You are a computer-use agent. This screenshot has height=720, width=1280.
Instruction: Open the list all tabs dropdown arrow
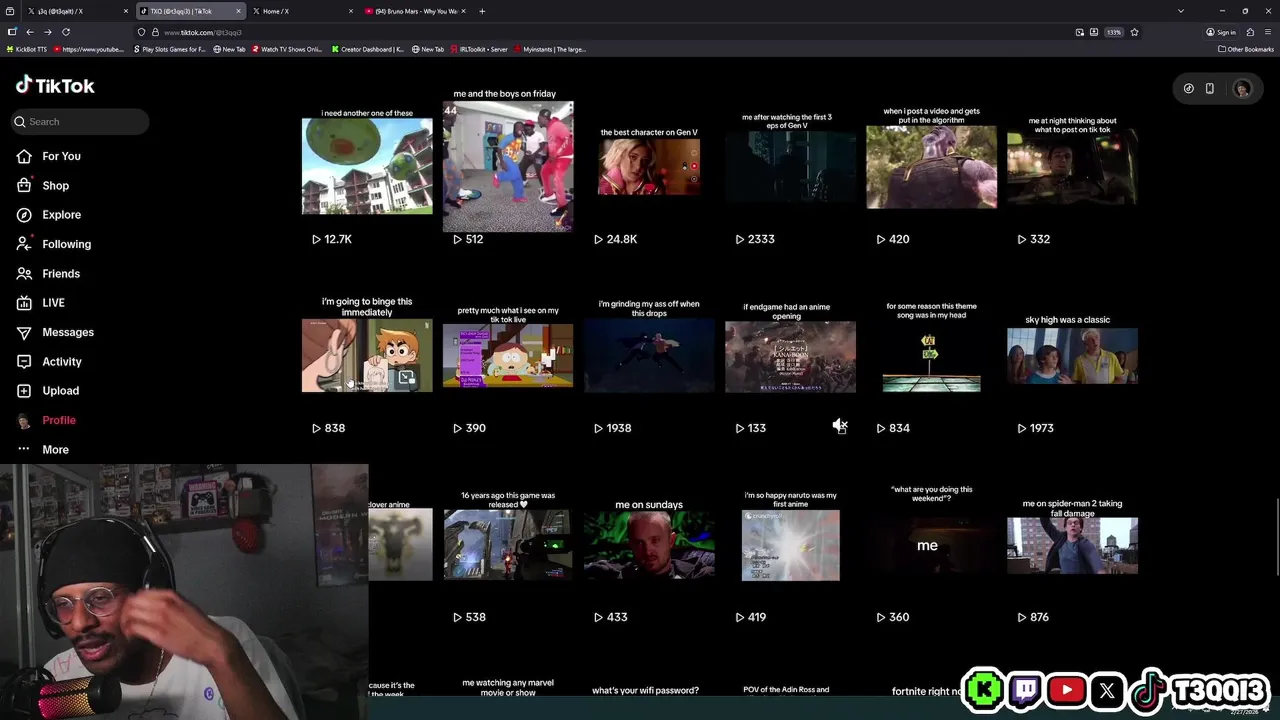pos(1181,11)
